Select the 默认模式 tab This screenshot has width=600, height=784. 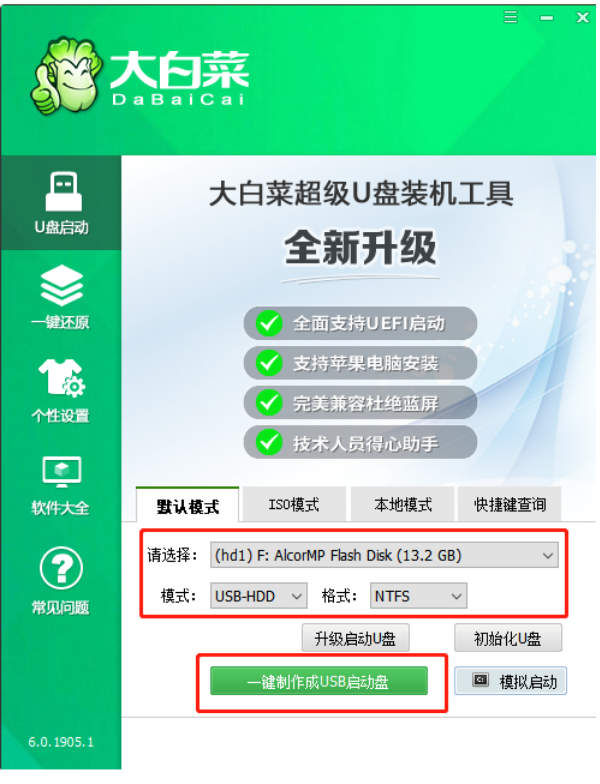click(x=188, y=506)
